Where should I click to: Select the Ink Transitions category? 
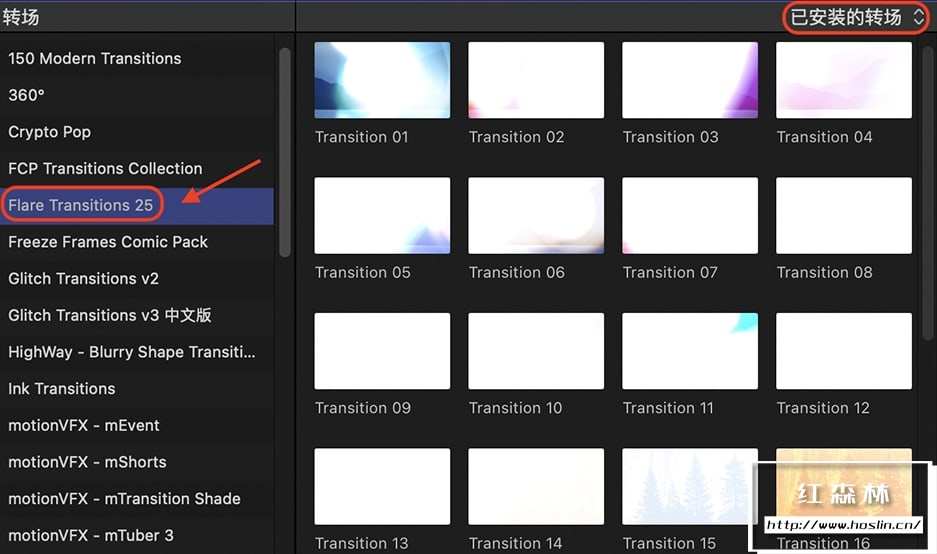point(137,389)
